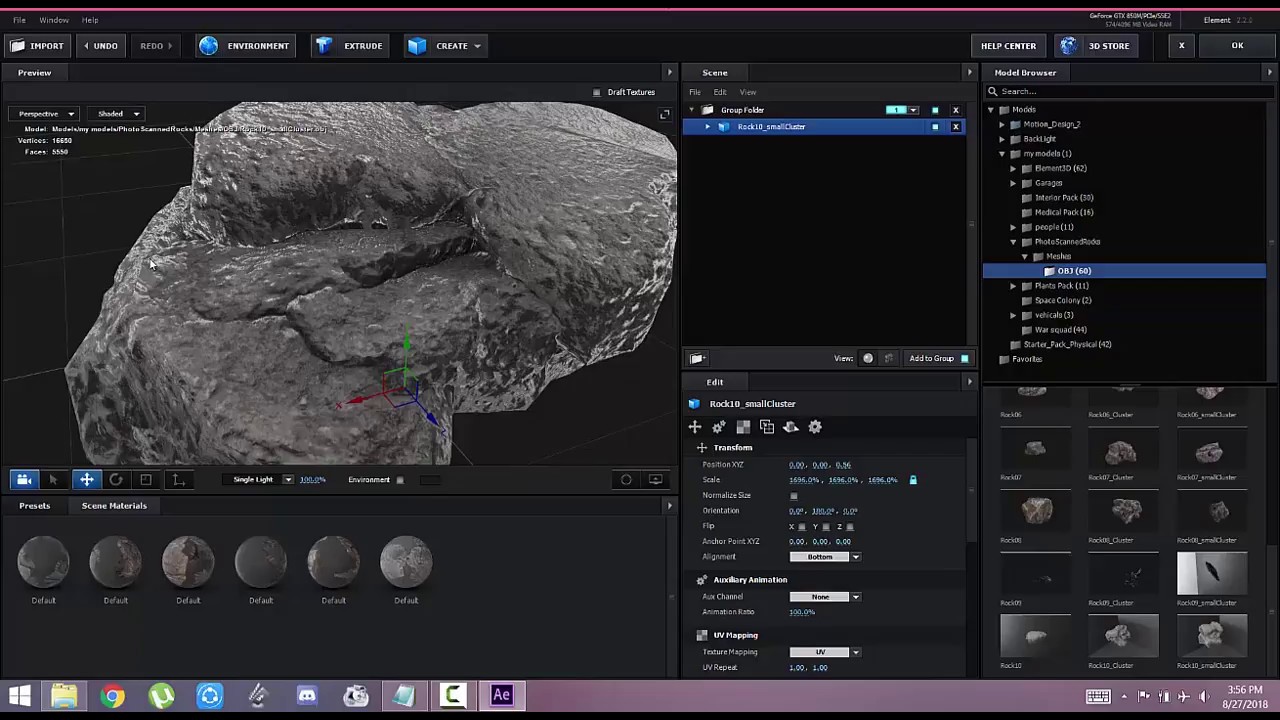Open the Alignment Bottom dropdown
Image resolution: width=1280 pixels, height=720 pixels.
tap(825, 557)
